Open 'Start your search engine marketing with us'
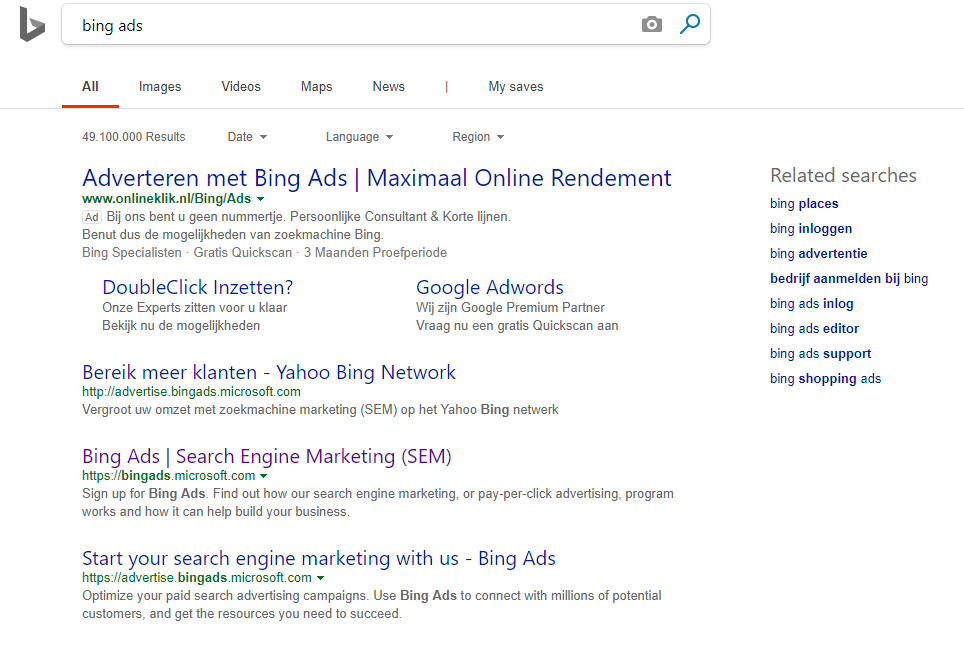This screenshot has height=647, width=964. (x=318, y=558)
